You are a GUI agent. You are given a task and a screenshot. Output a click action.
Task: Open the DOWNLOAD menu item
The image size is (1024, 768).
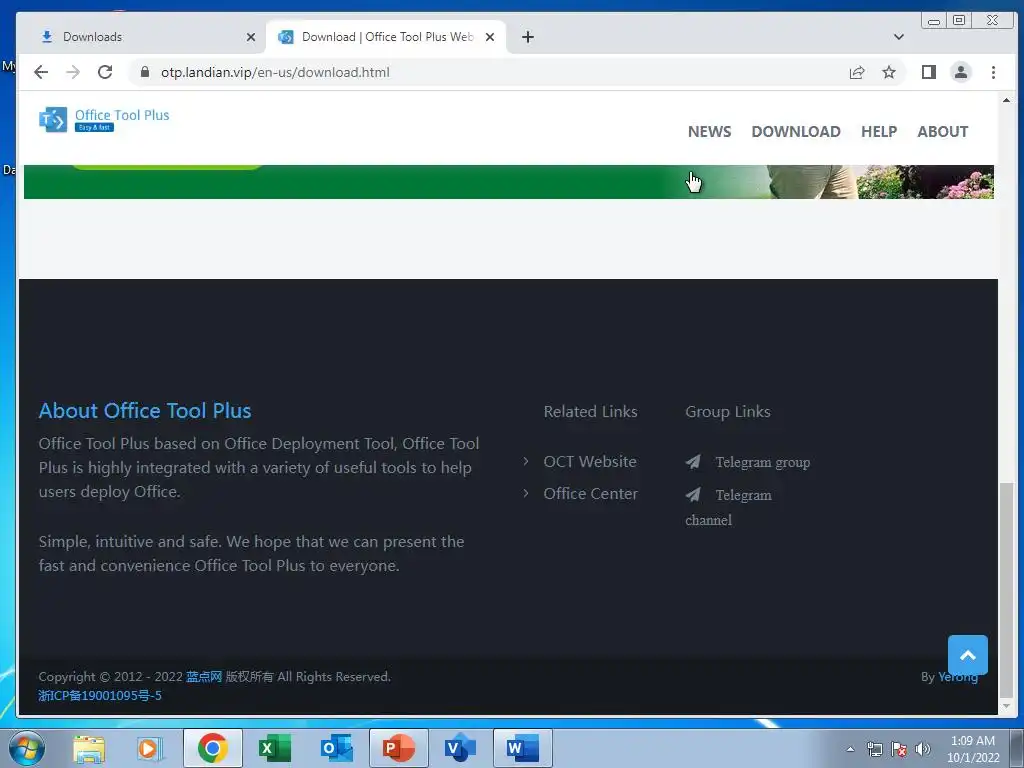[795, 131]
